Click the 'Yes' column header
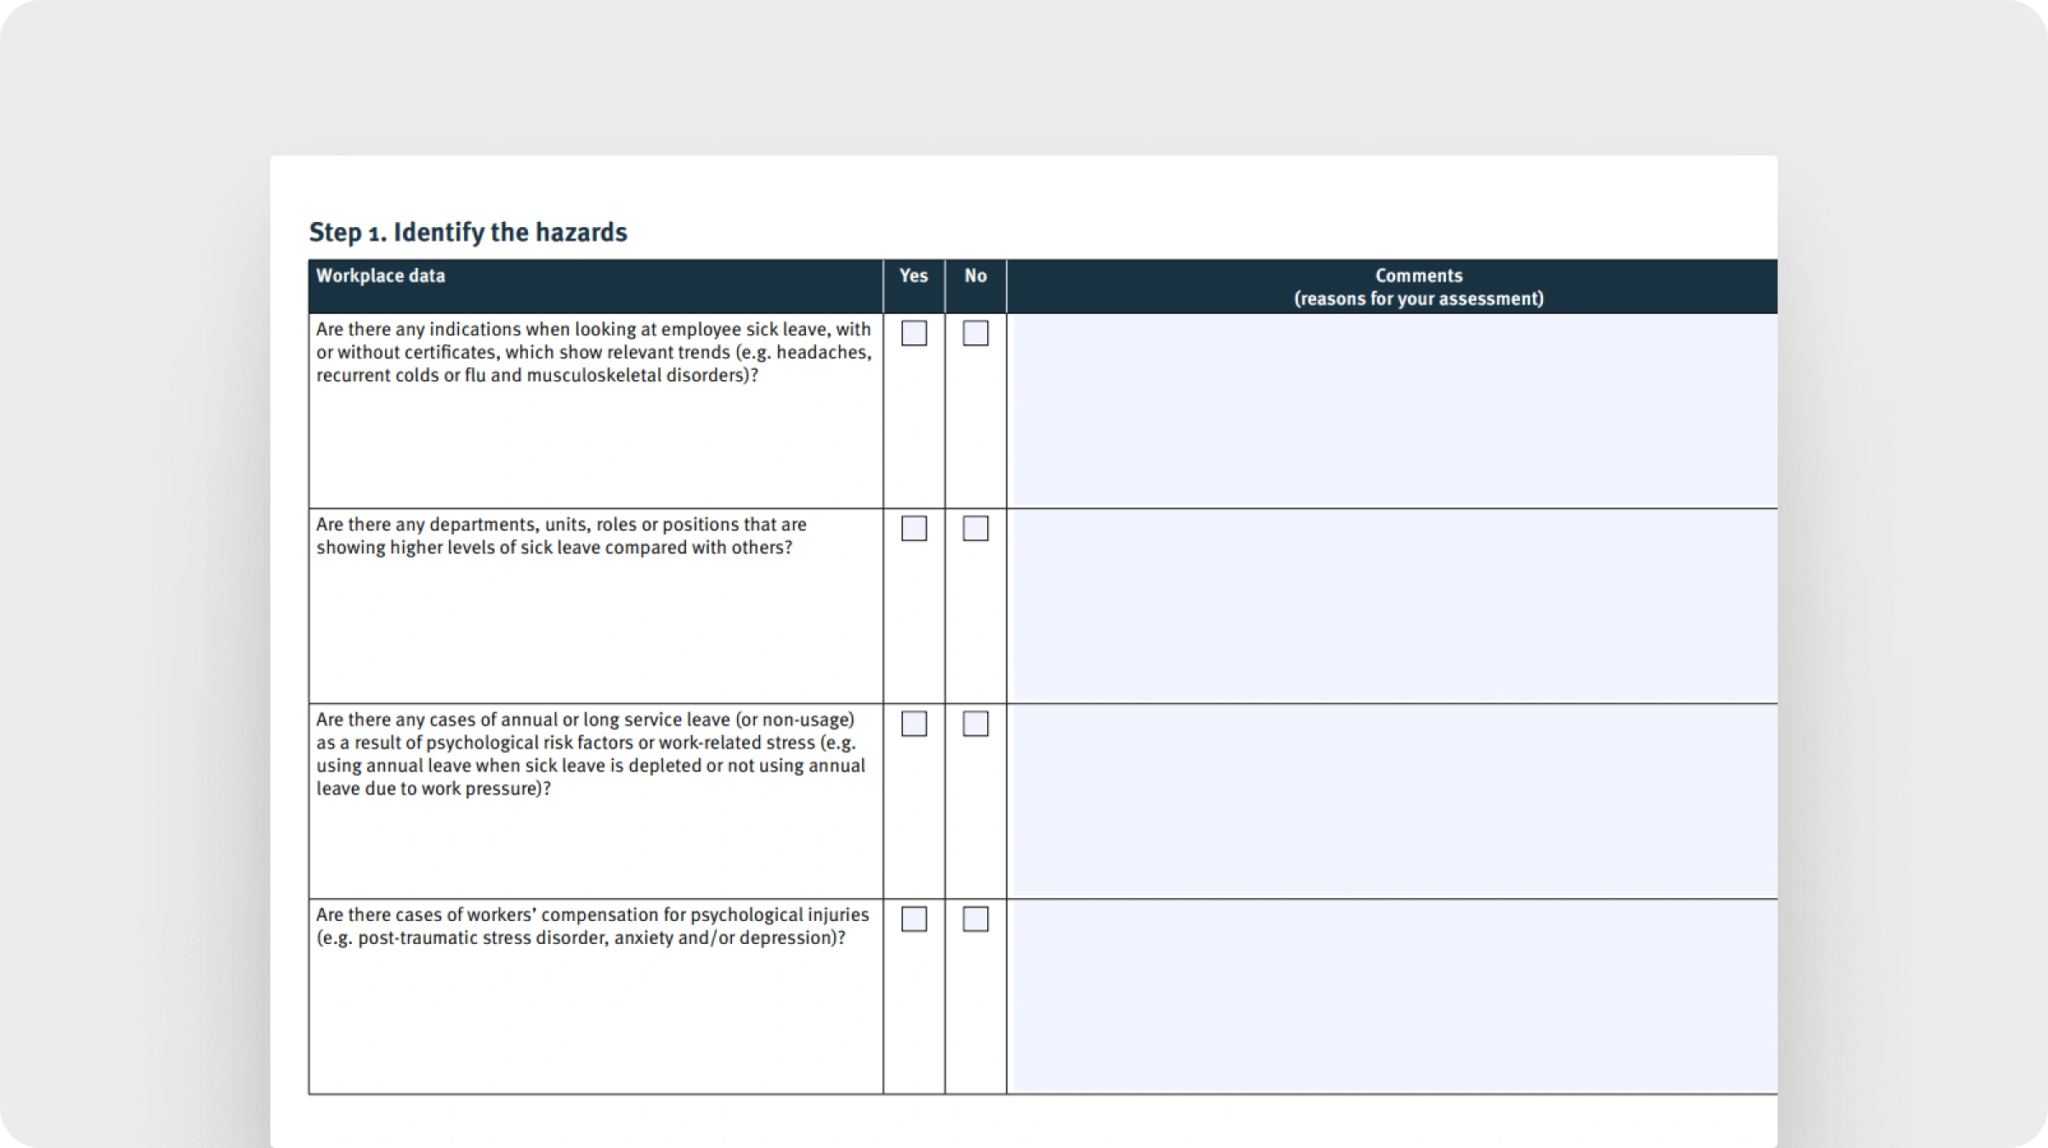The height and width of the screenshot is (1148, 2048). [914, 276]
